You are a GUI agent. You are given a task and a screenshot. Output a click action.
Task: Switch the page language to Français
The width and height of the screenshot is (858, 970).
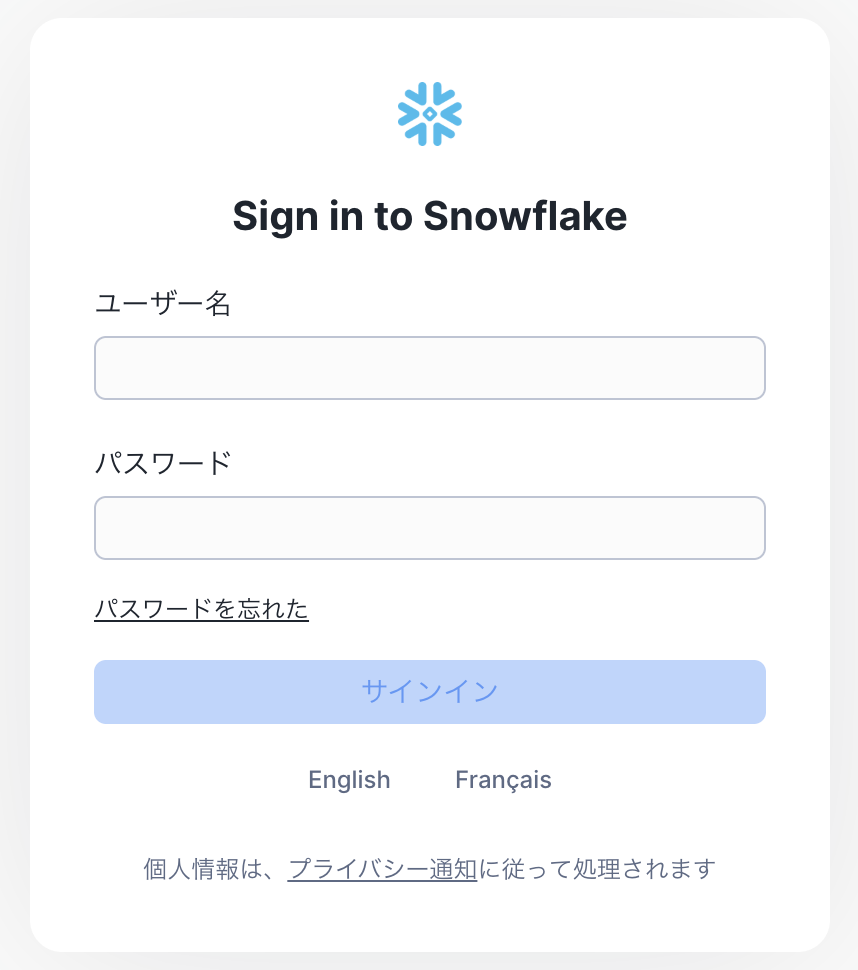503,780
